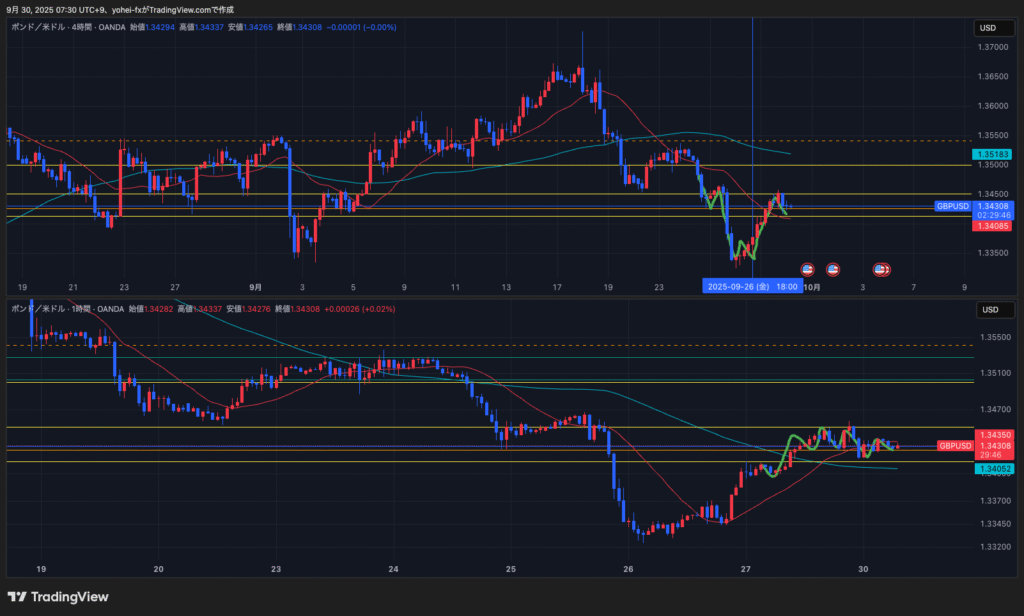This screenshot has height=616, width=1024.
Task: Open the second US flag economic event marker
Action: pyautogui.click(x=832, y=269)
